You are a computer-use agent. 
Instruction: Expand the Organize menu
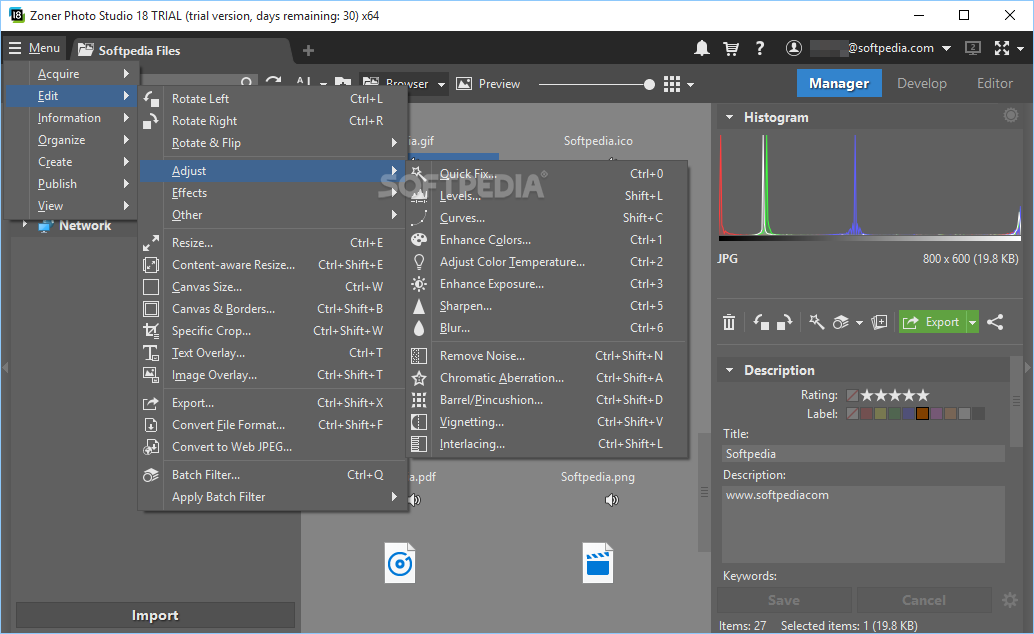point(71,140)
